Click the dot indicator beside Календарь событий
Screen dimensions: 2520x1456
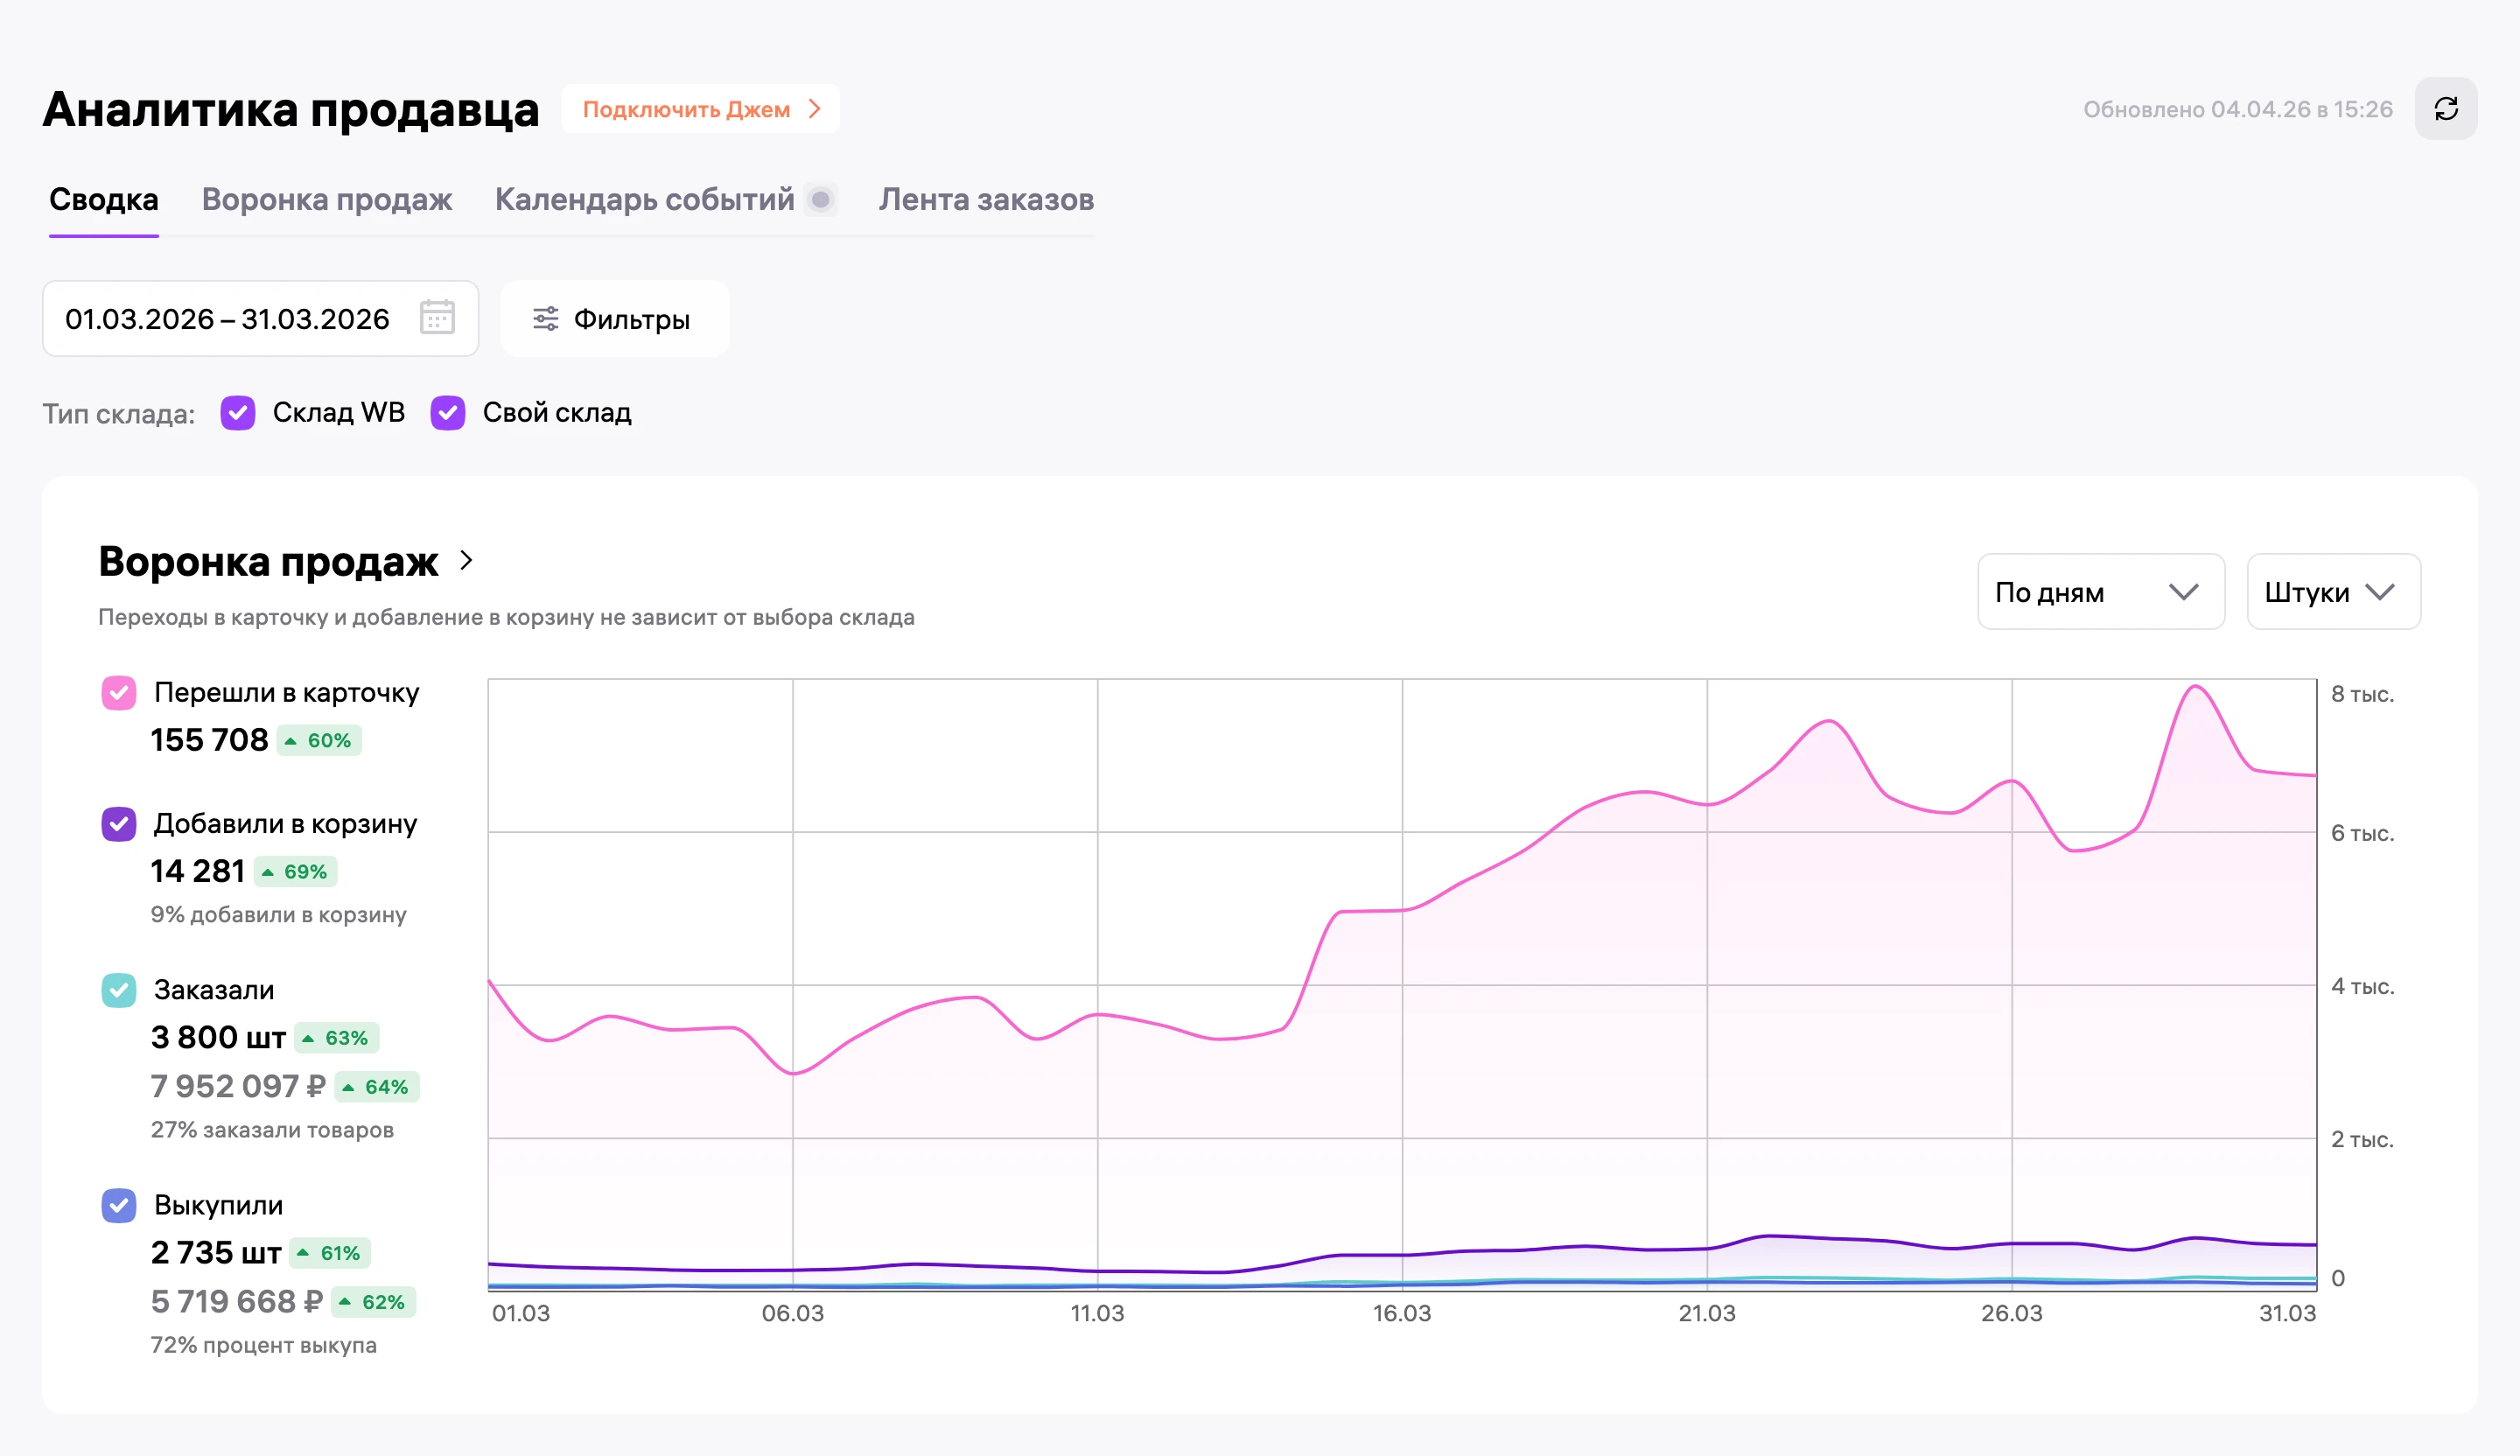(x=820, y=200)
